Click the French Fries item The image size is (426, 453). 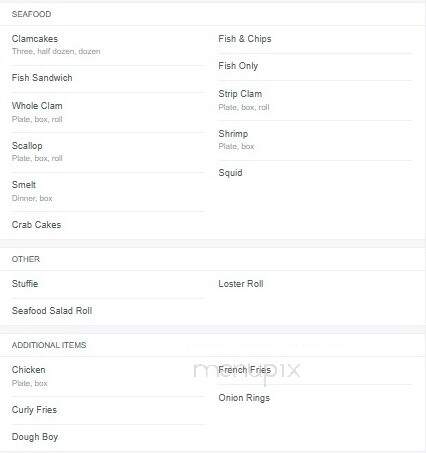pyautogui.click(x=244, y=370)
